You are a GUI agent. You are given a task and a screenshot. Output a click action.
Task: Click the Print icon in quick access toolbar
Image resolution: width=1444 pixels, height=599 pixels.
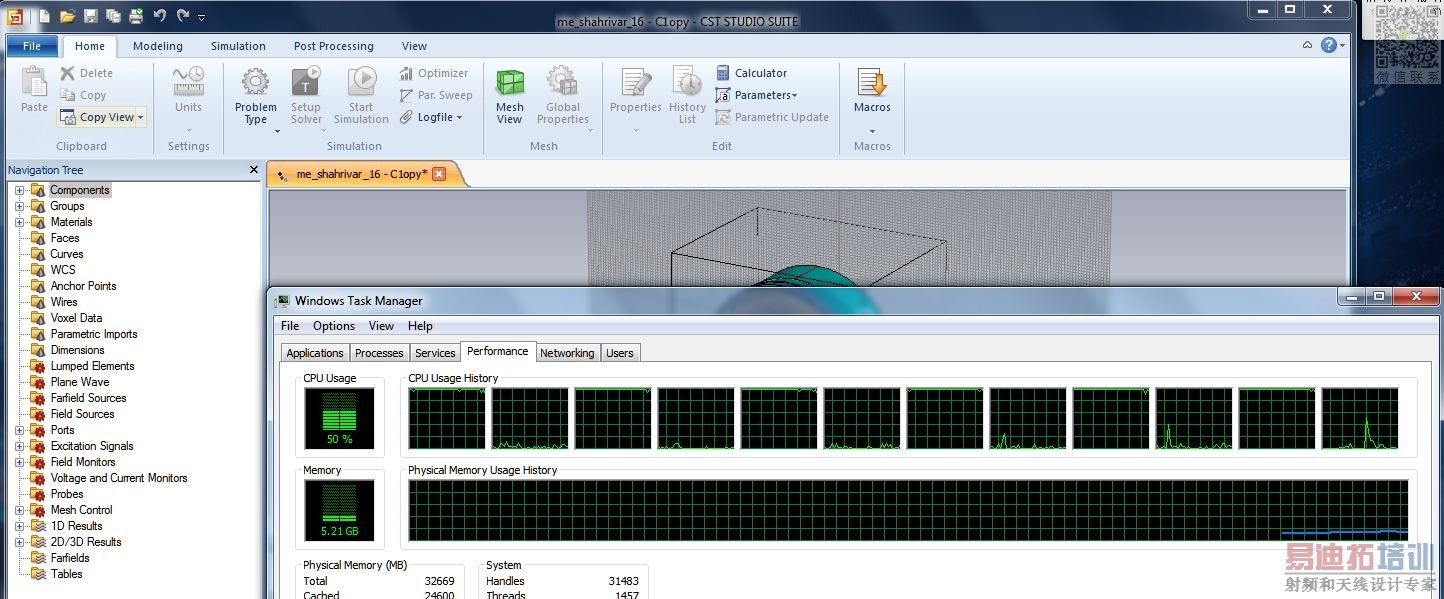(x=136, y=16)
